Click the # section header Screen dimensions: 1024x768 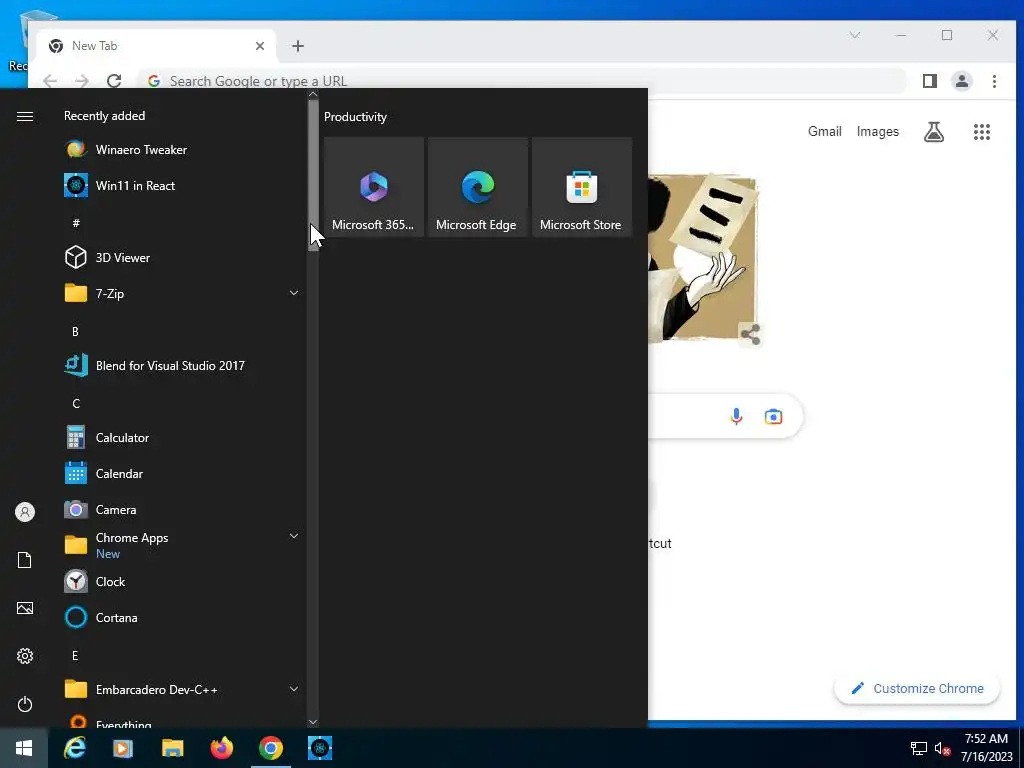click(x=76, y=223)
